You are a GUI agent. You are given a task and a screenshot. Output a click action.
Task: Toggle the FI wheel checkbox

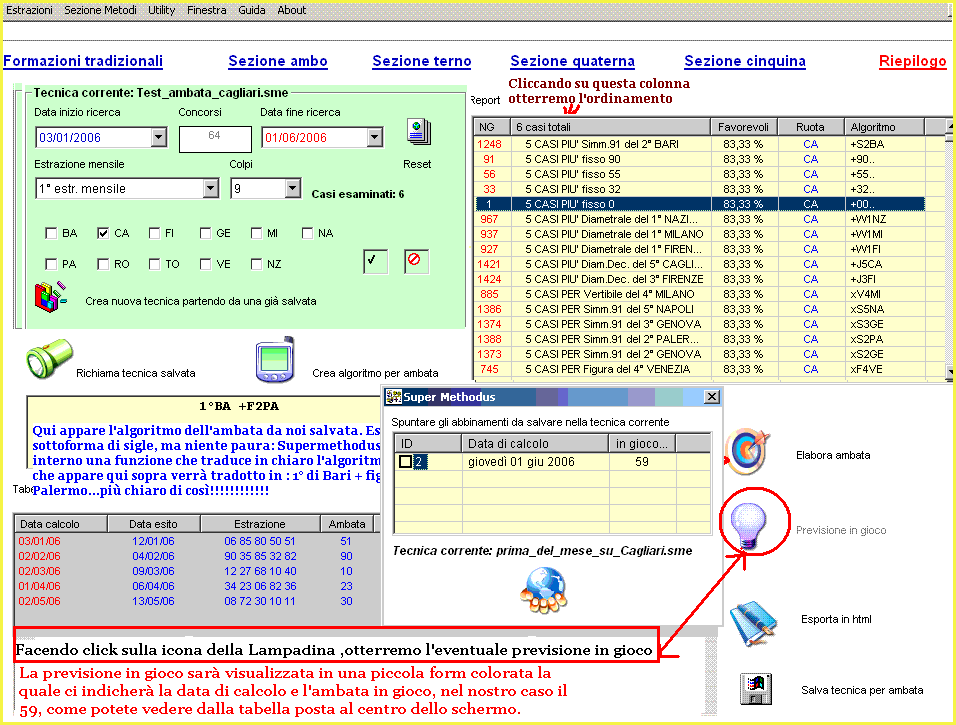(154, 233)
